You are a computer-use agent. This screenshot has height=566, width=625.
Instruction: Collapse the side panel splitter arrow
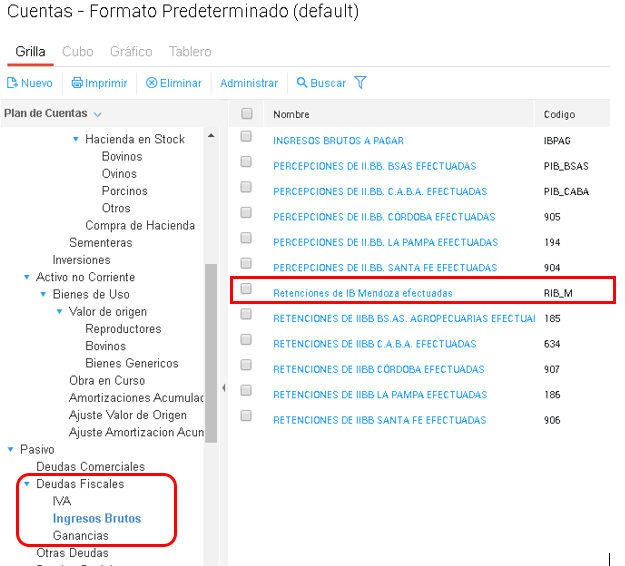pos(224,387)
